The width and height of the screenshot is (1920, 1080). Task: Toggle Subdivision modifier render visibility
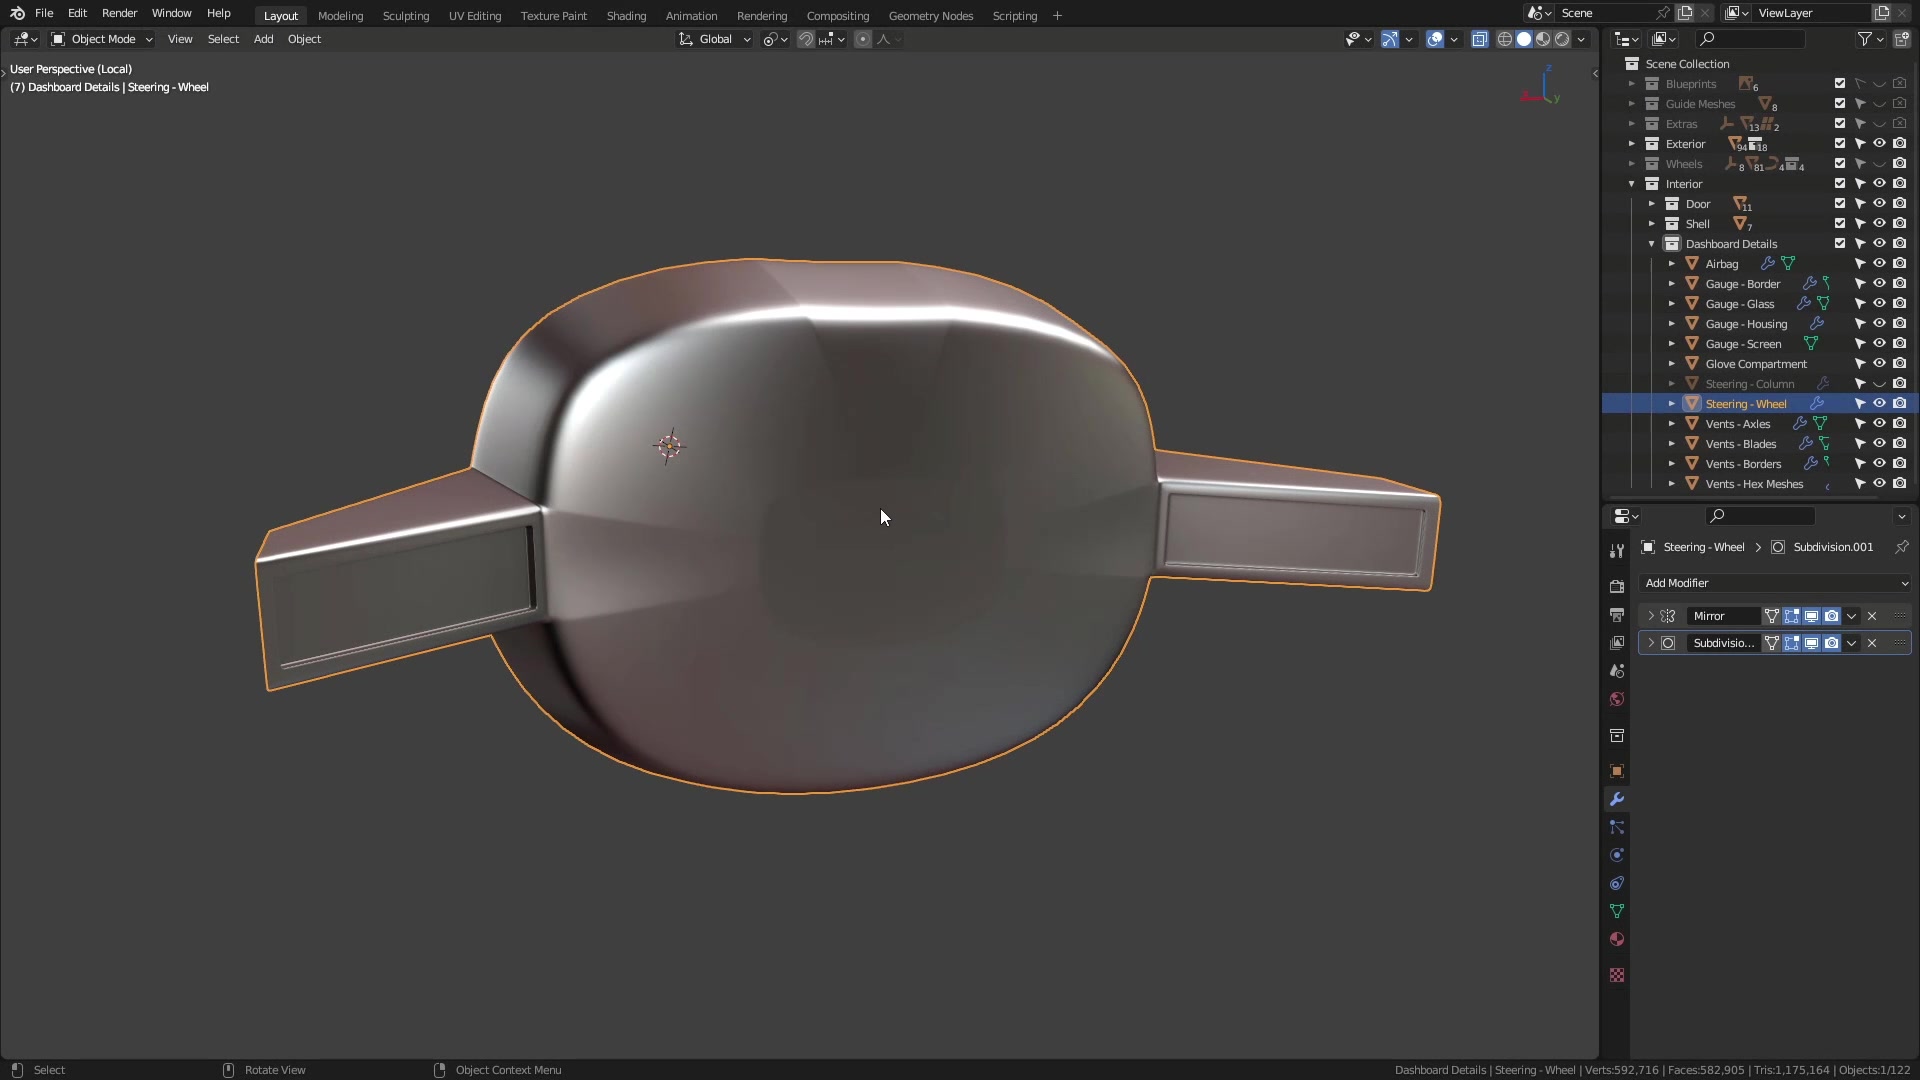pos(1832,643)
